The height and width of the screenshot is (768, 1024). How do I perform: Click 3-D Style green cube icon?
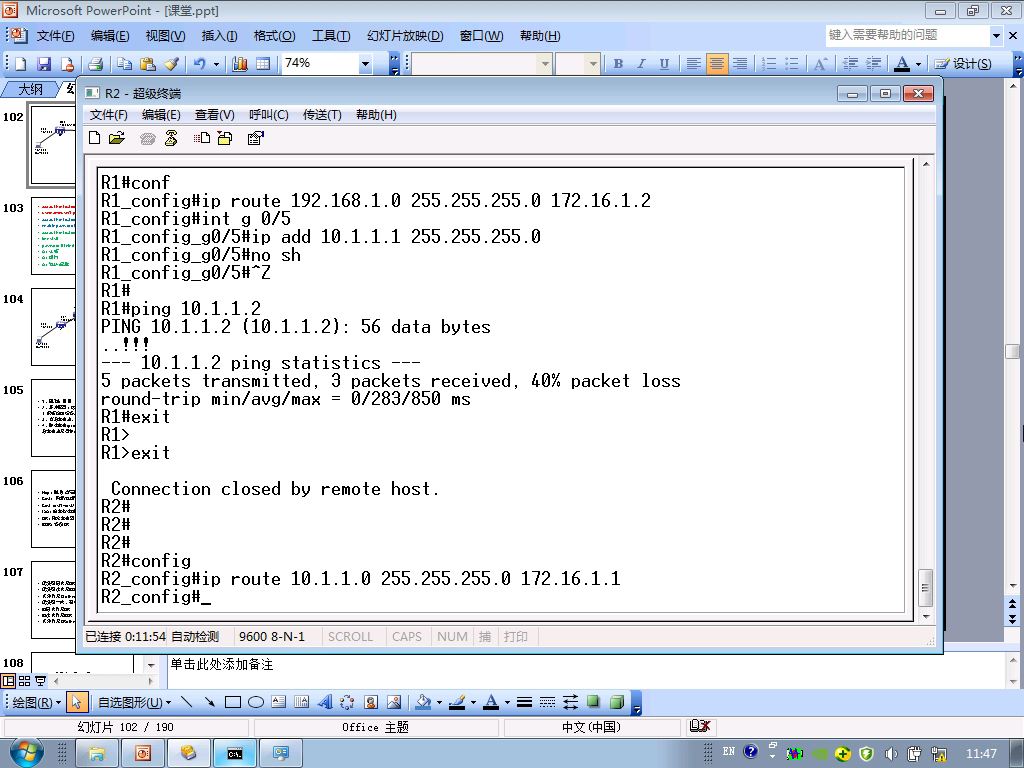point(616,702)
